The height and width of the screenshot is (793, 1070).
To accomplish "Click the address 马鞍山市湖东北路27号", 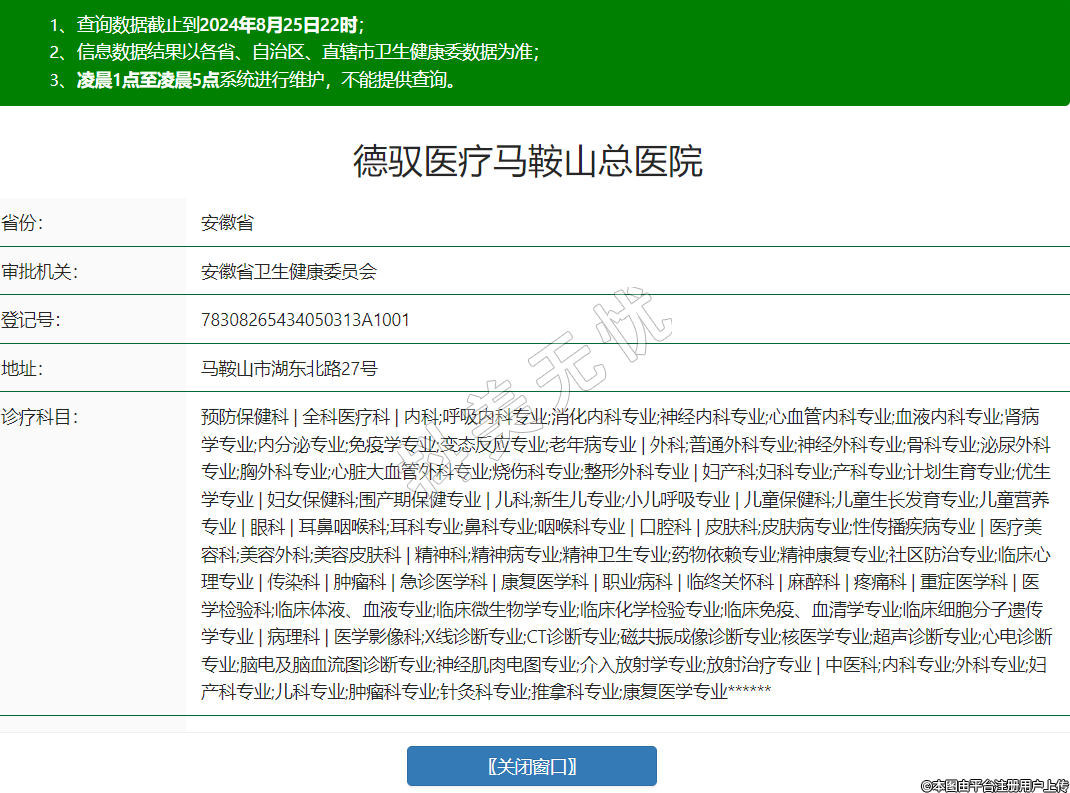I will [289, 369].
